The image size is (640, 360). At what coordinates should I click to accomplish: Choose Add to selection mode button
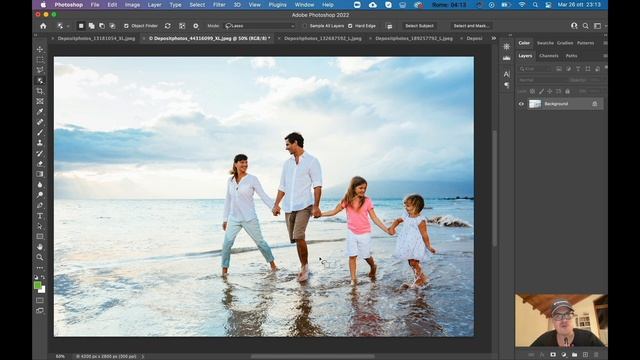(91, 26)
